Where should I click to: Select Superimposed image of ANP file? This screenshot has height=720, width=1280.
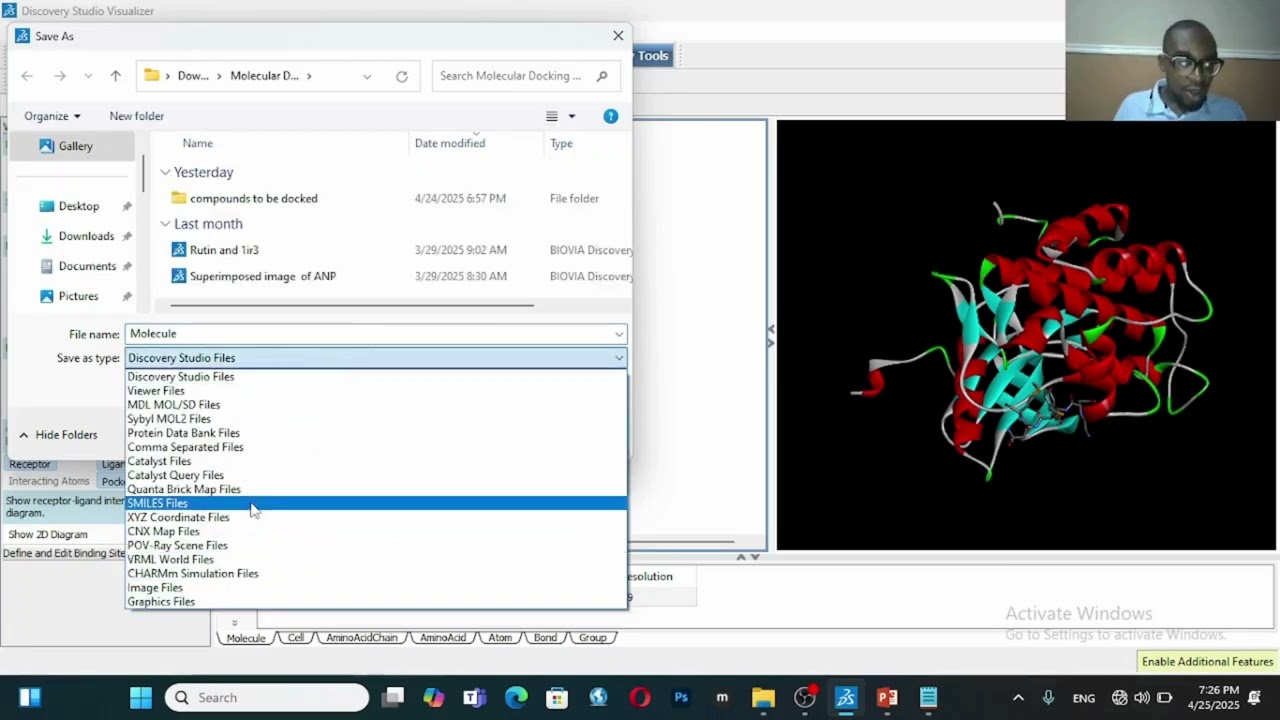(x=263, y=276)
